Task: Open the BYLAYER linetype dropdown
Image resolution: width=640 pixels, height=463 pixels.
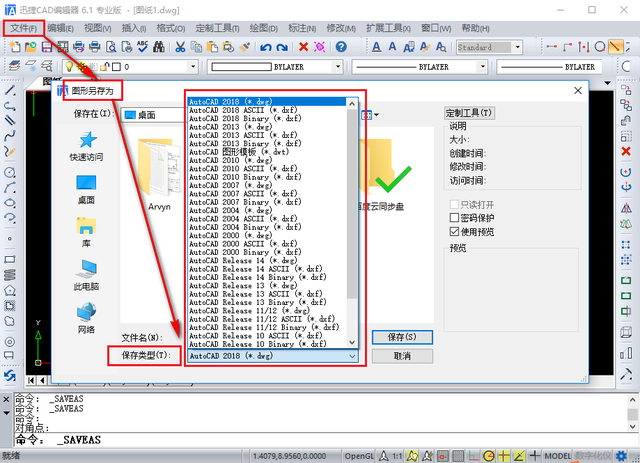Action: [482, 67]
